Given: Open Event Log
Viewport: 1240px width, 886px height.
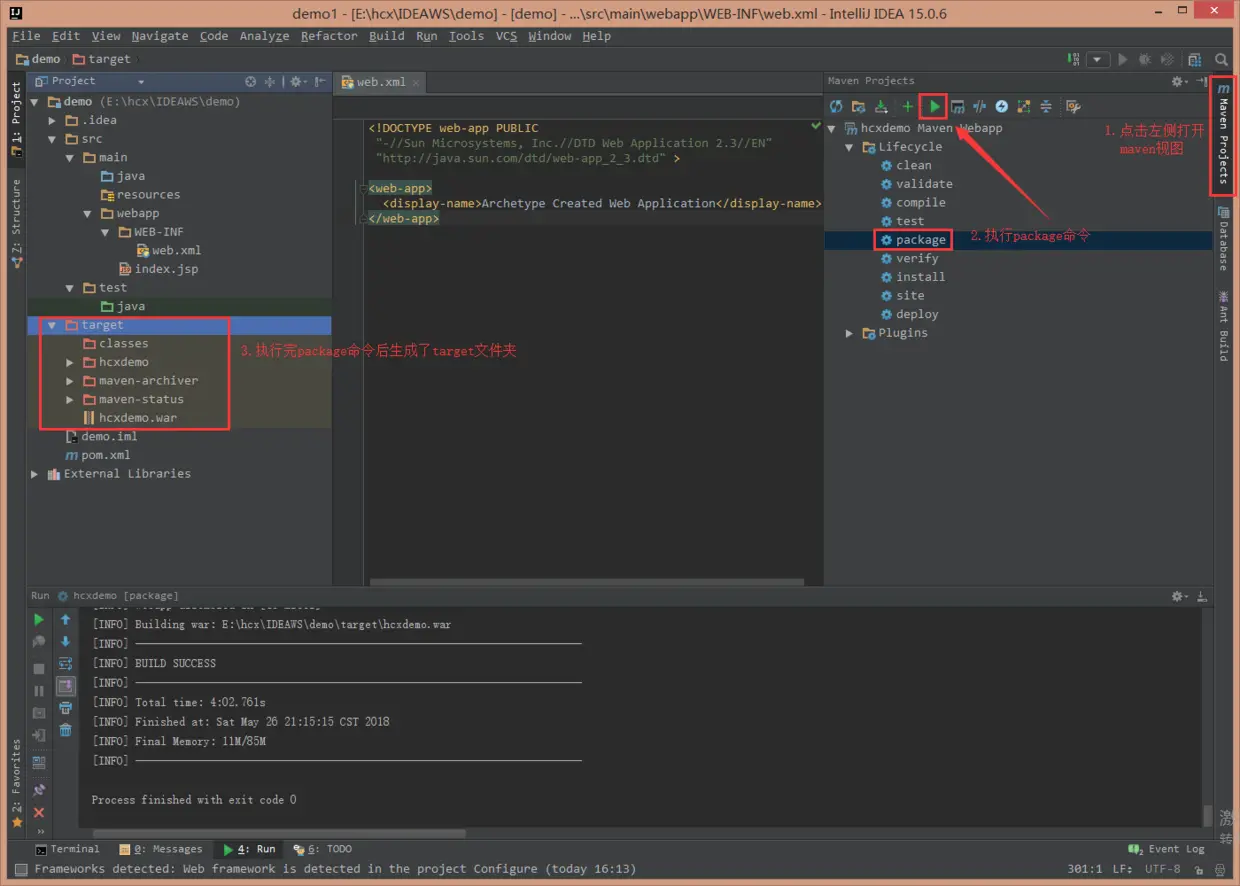Looking at the screenshot, I should pyautogui.click(x=1167, y=849).
